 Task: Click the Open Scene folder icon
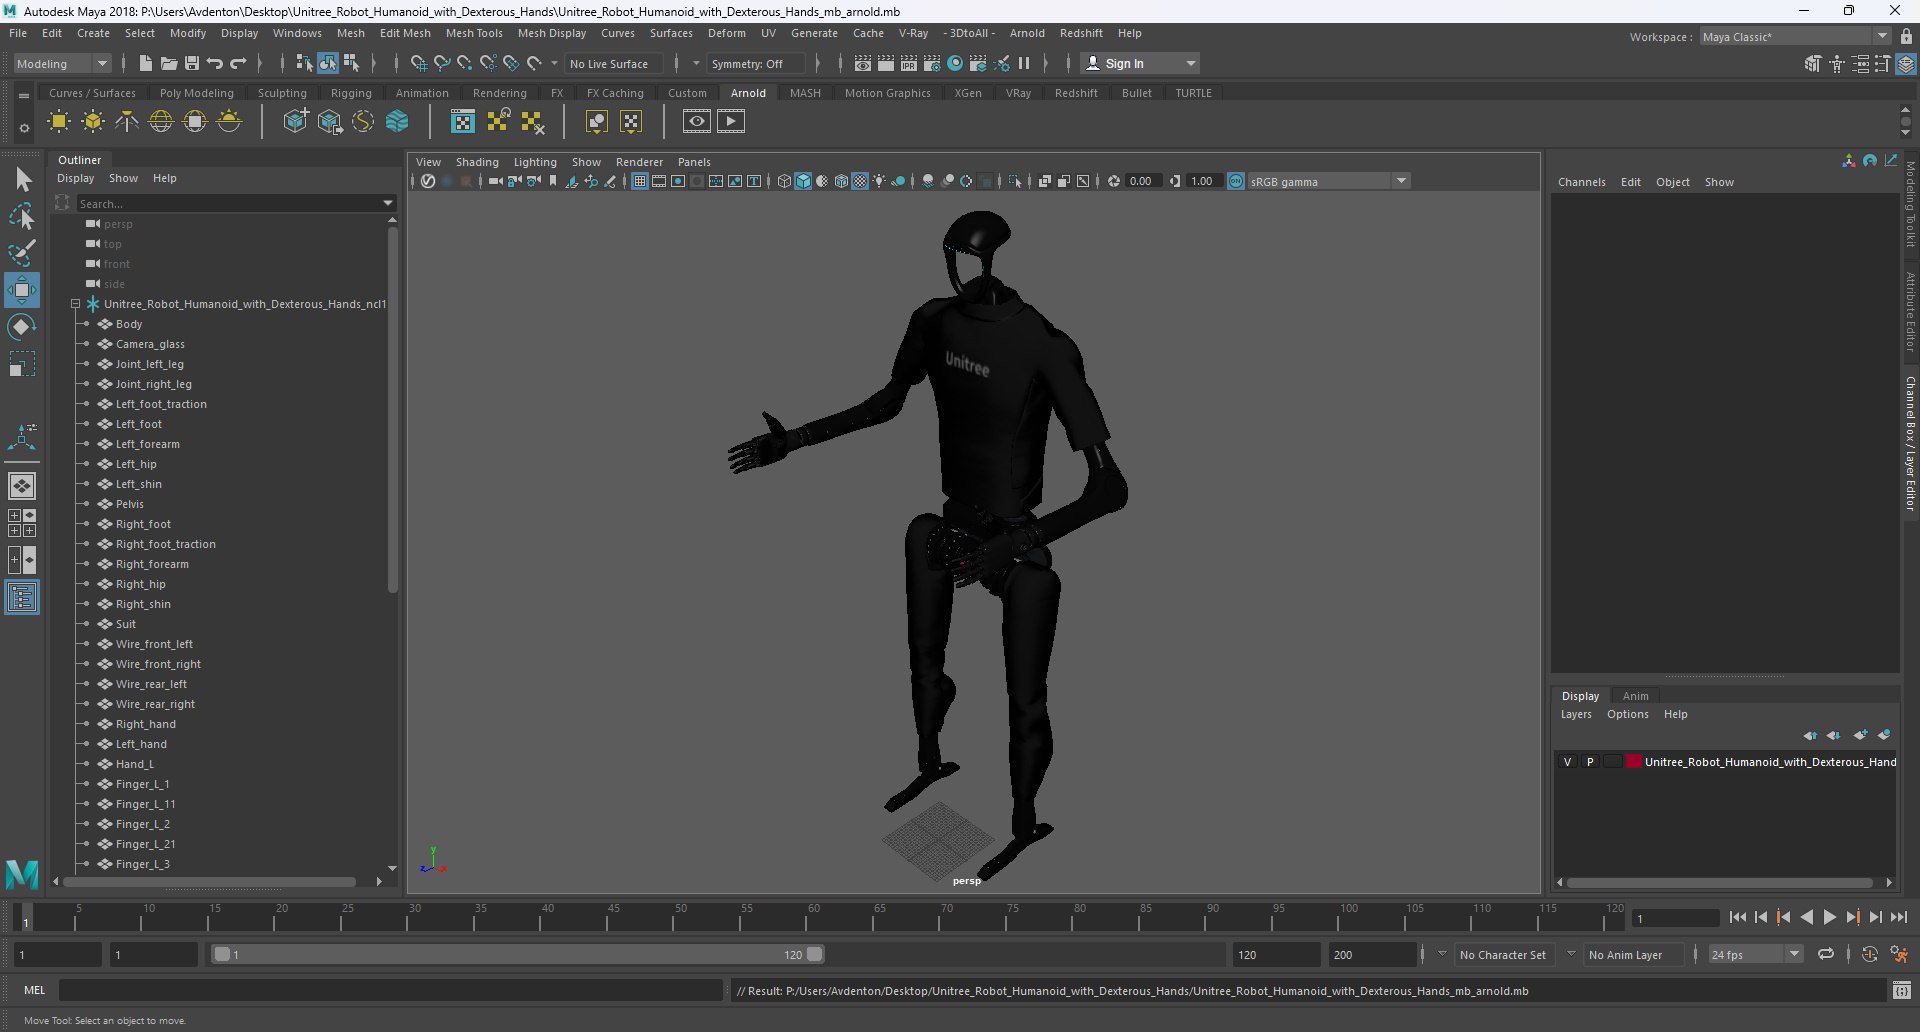169,63
